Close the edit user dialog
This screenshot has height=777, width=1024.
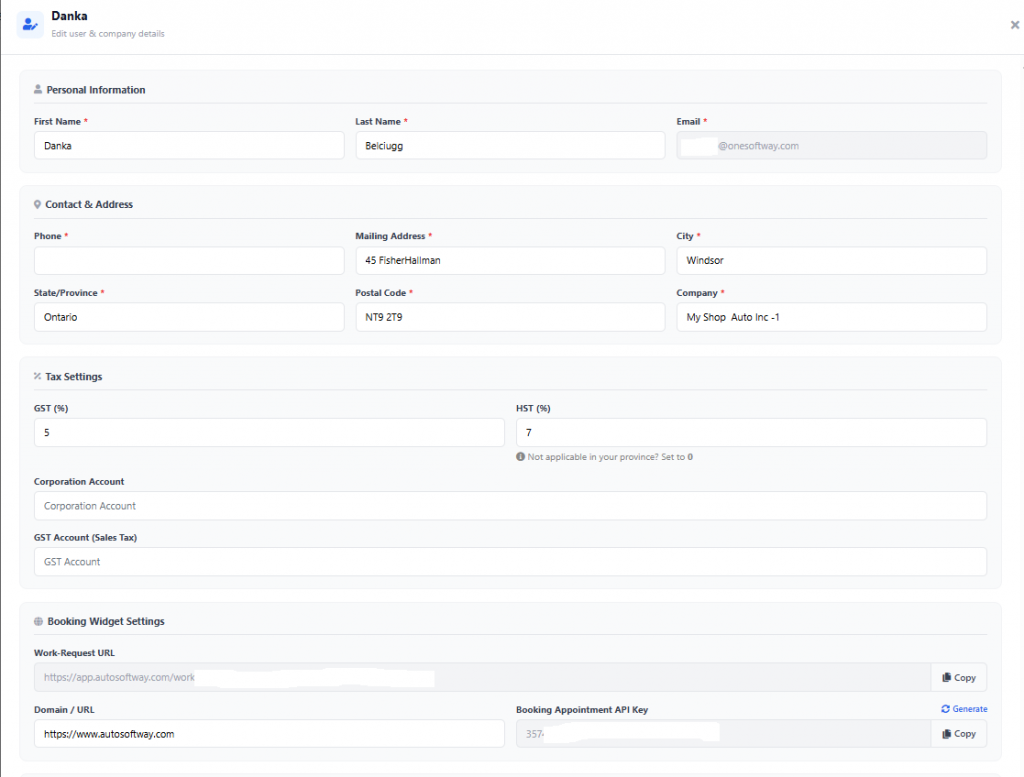tap(1014, 25)
